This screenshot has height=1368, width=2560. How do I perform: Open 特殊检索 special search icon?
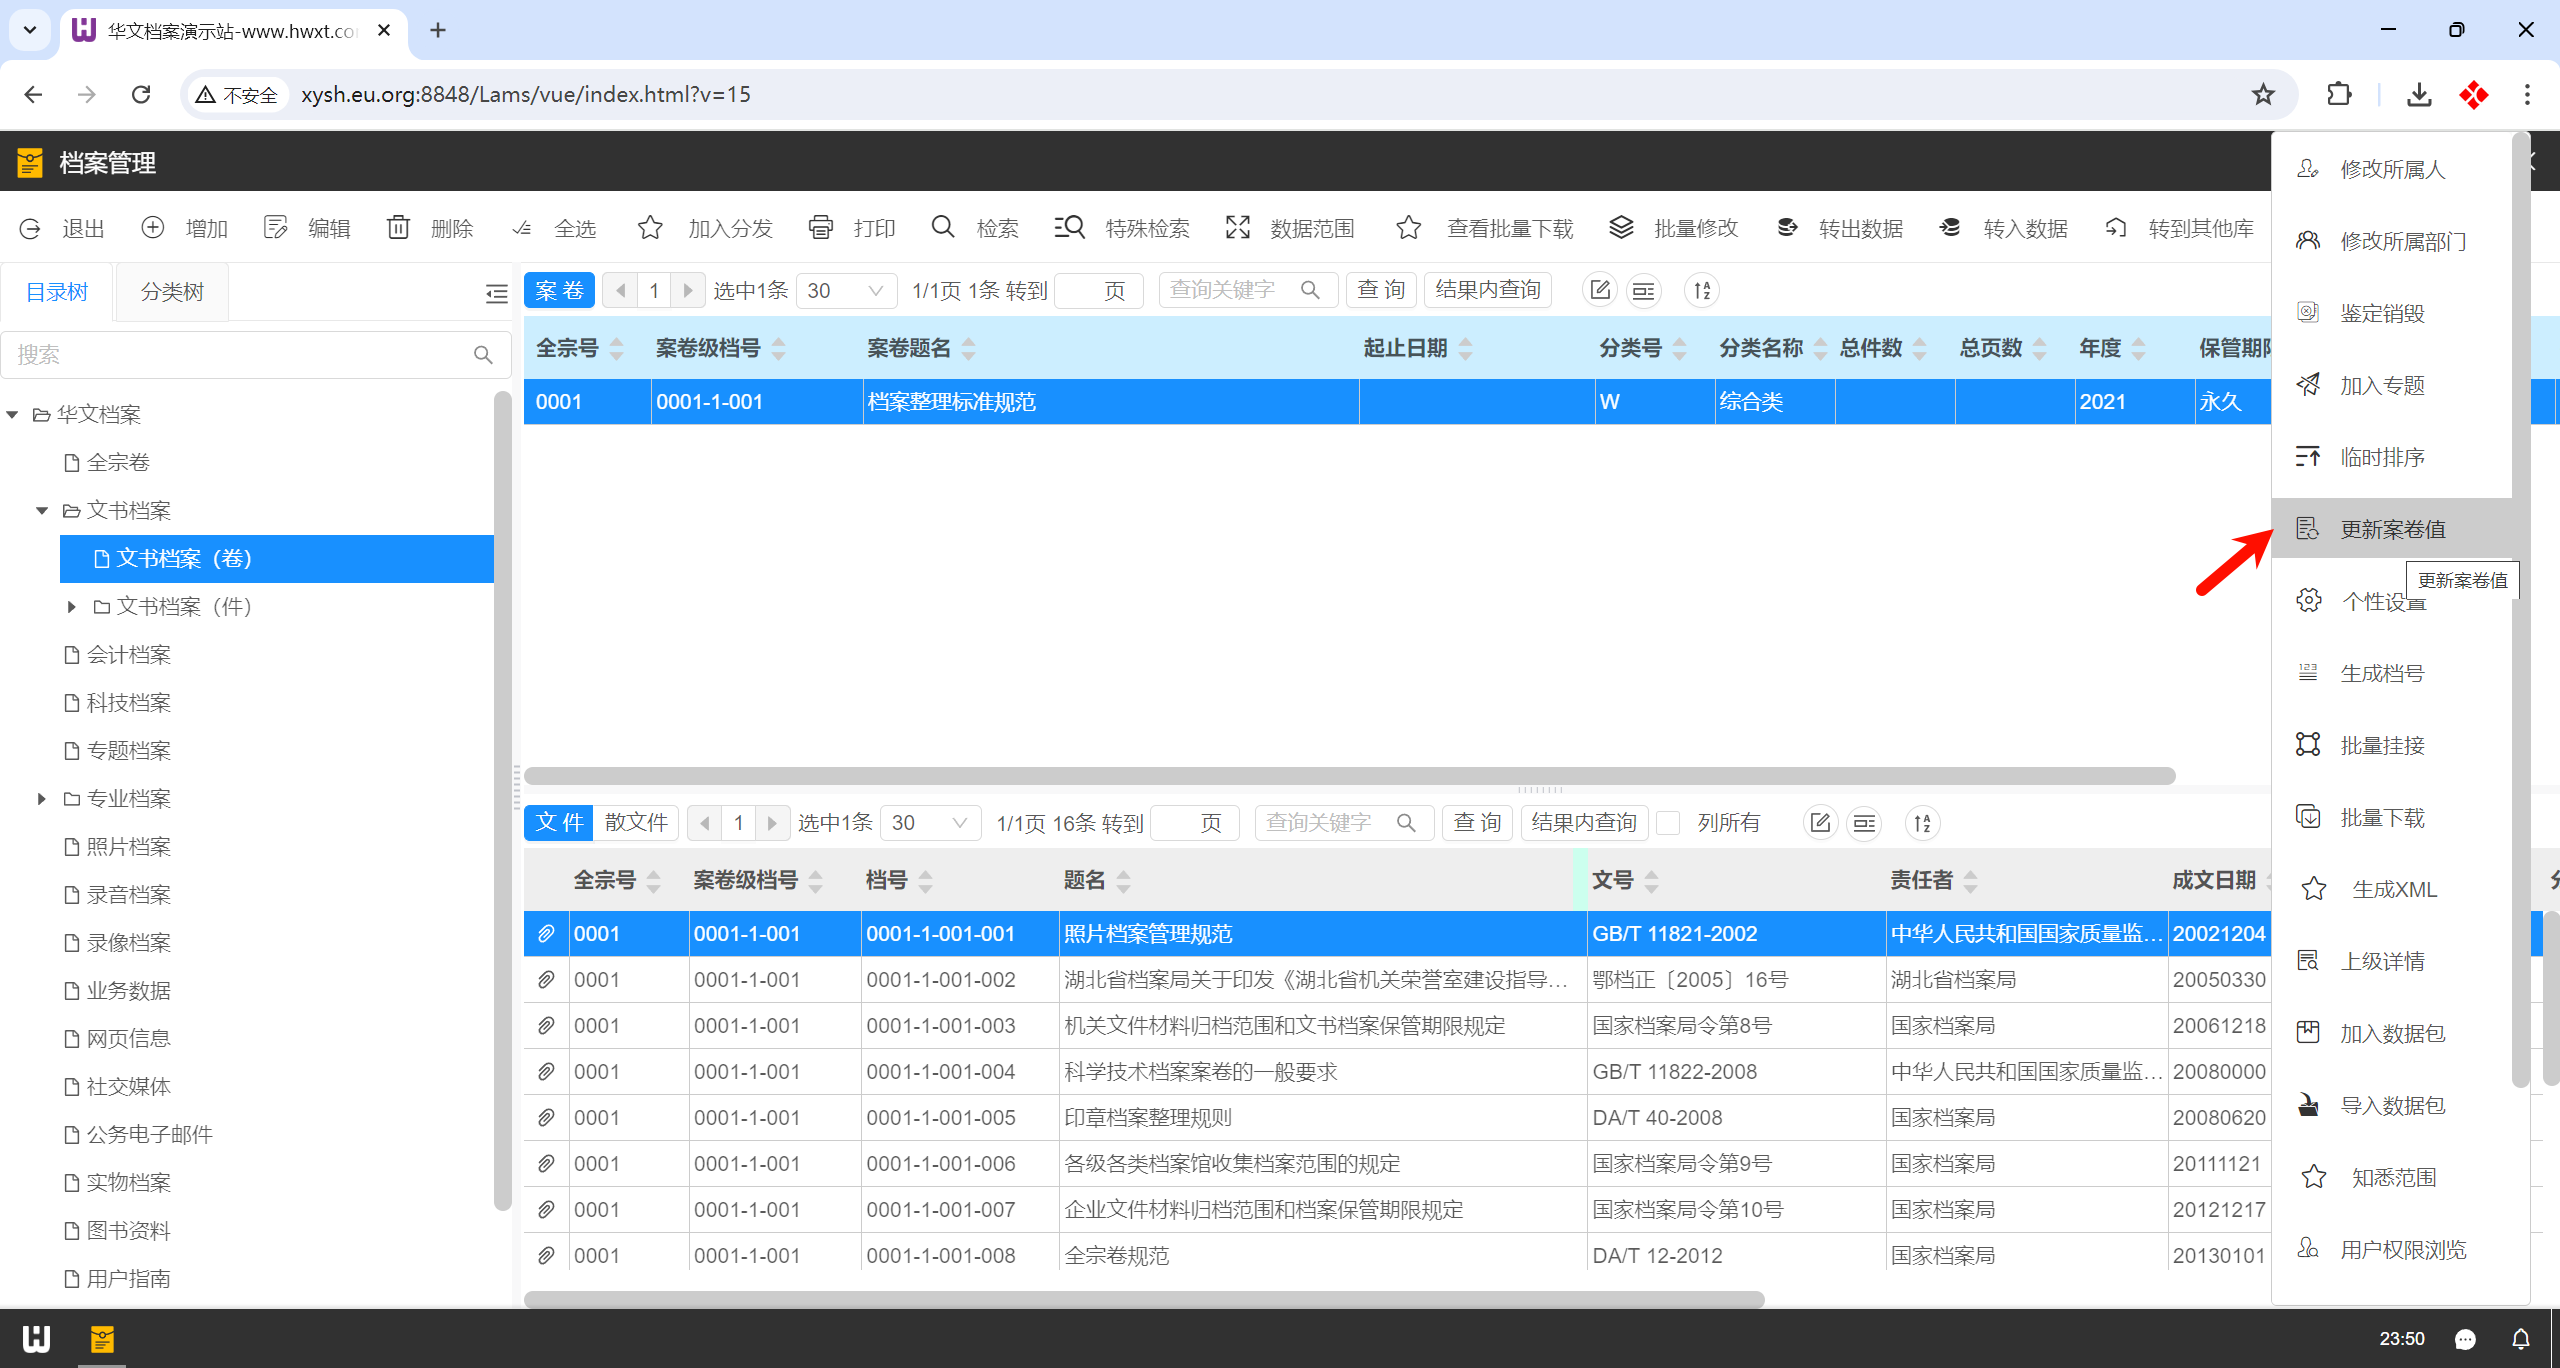[x=1069, y=228]
